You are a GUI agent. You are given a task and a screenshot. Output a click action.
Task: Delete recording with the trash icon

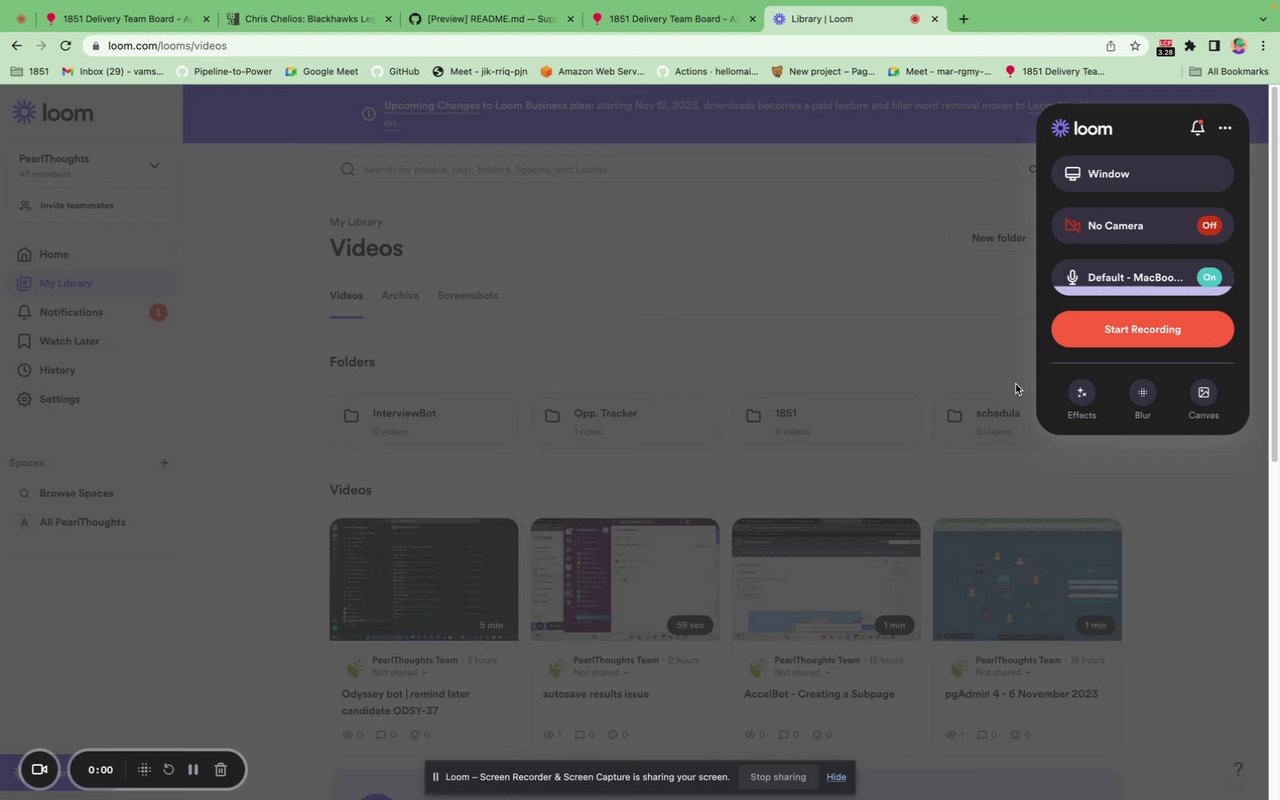tap(221, 770)
